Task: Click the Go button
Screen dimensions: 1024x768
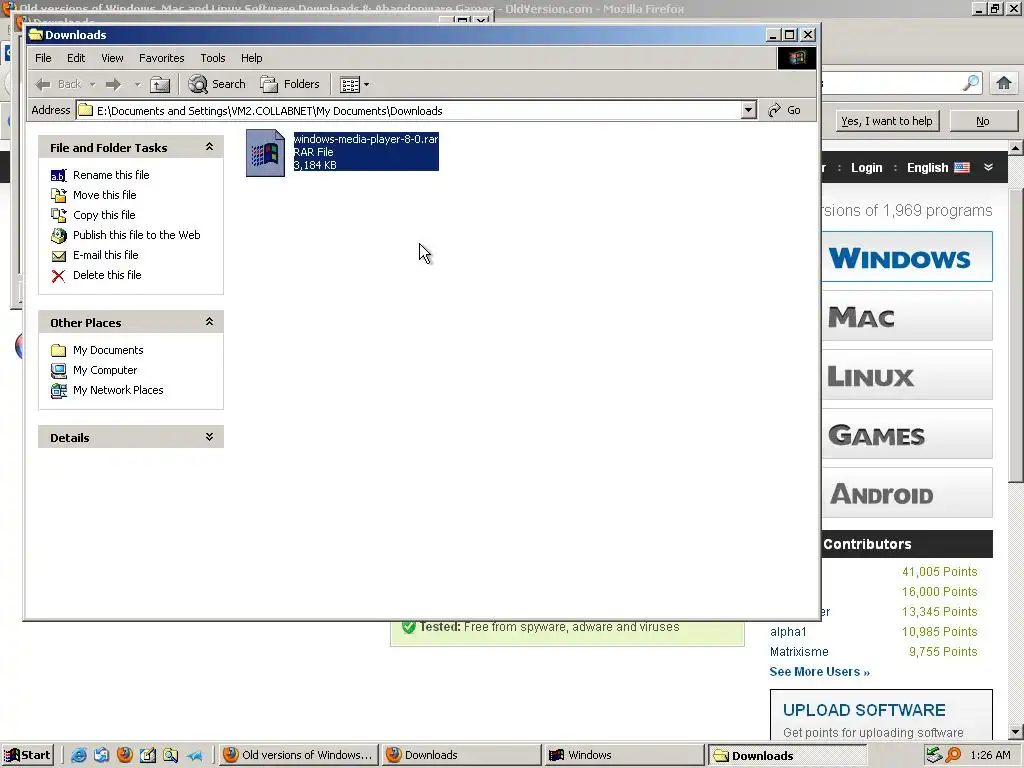Action: pyautogui.click(x=785, y=110)
